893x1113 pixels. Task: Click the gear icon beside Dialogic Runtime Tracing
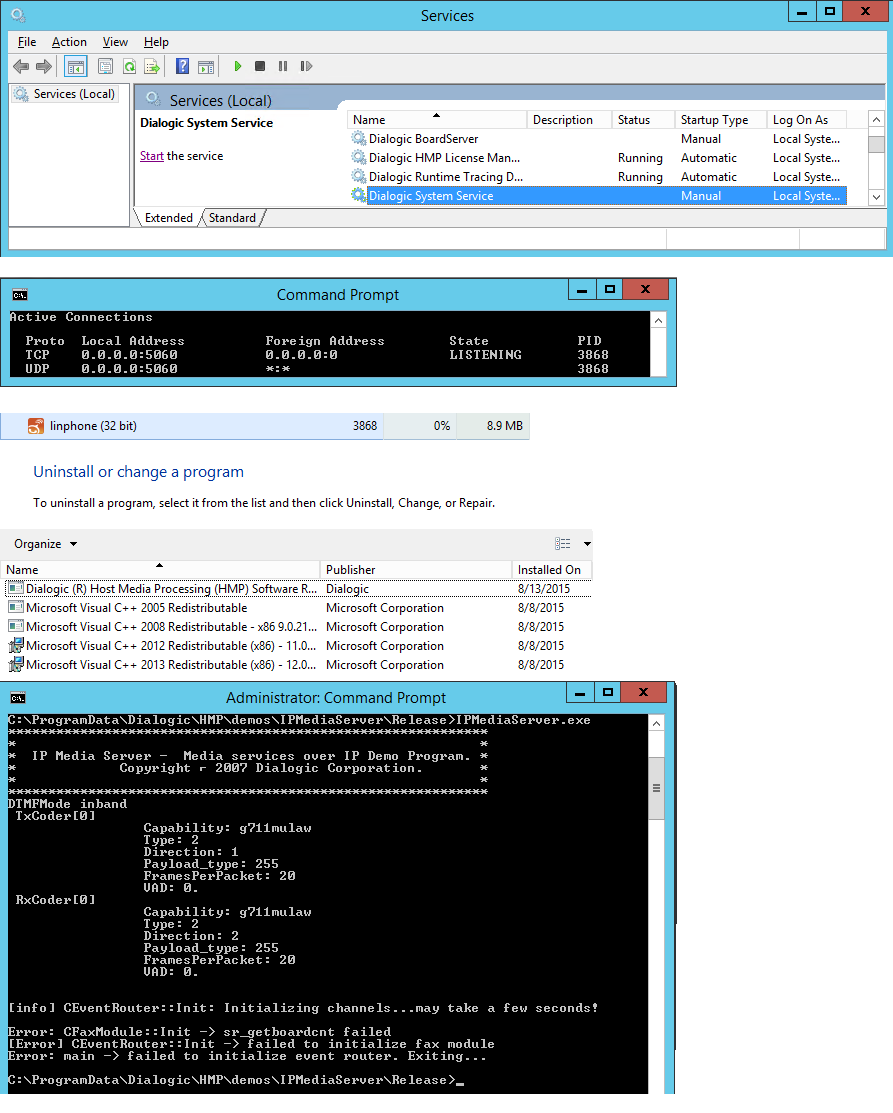pyautogui.click(x=358, y=177)
